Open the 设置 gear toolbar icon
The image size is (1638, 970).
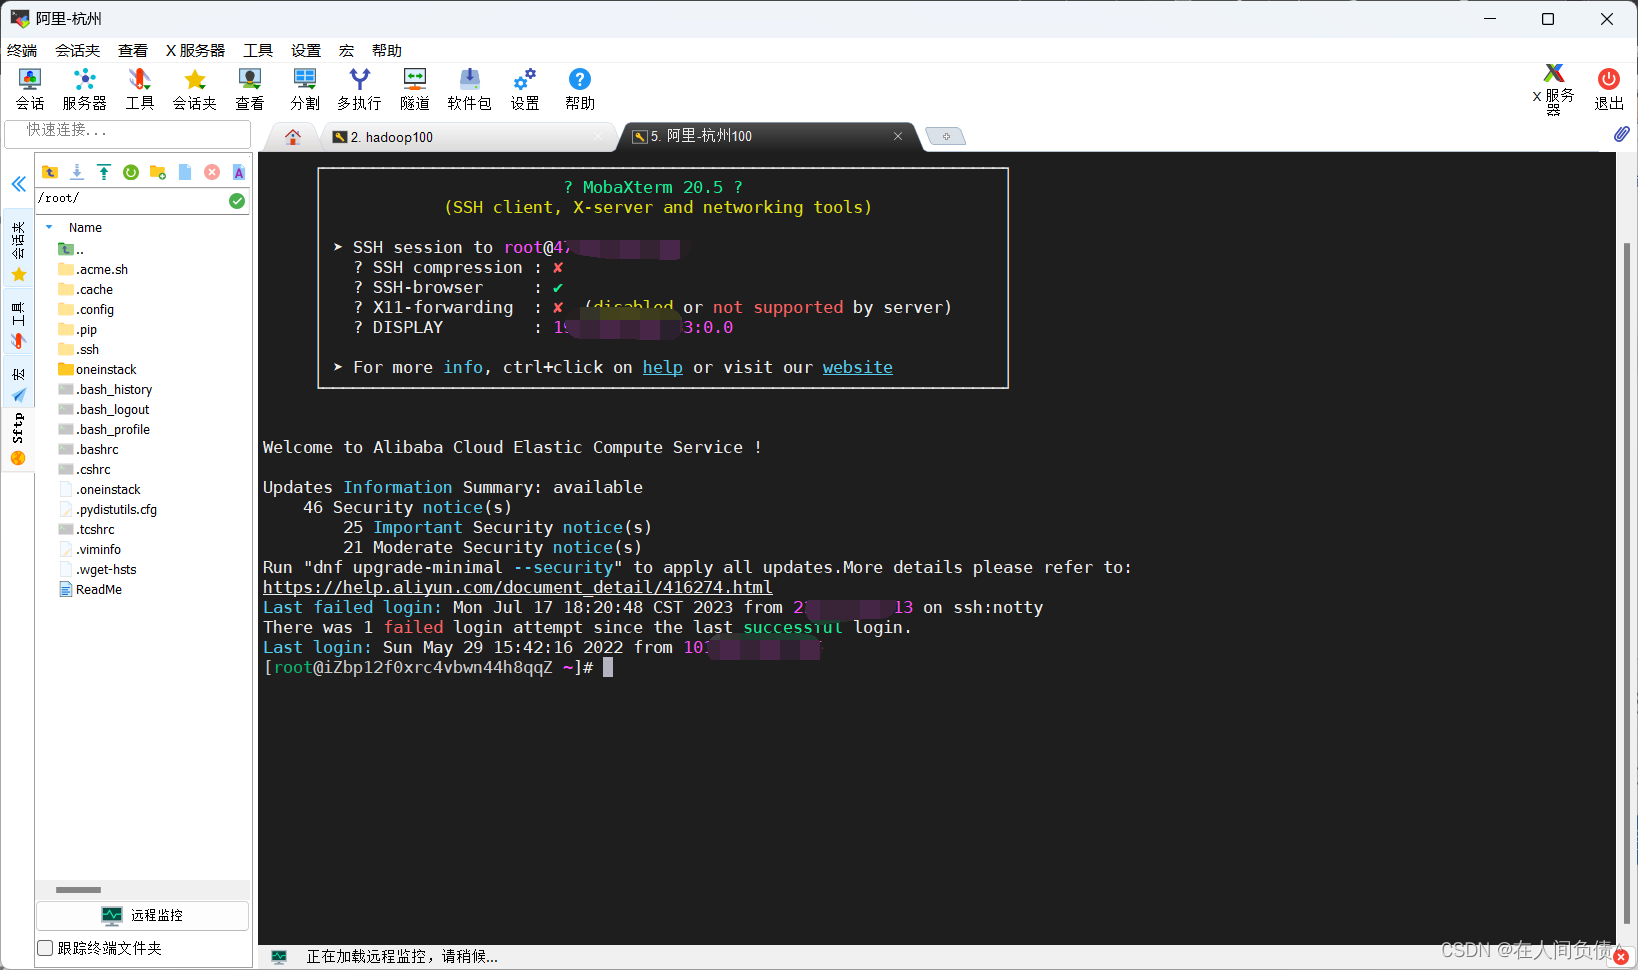point(525,89)
